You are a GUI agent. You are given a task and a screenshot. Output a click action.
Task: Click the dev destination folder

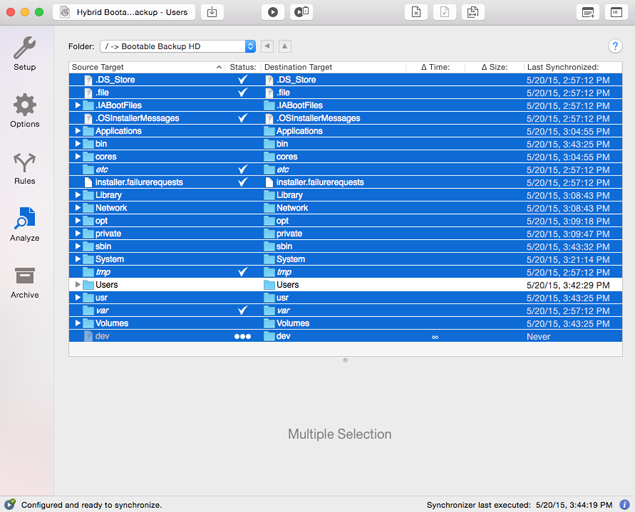tap(277, 336)
